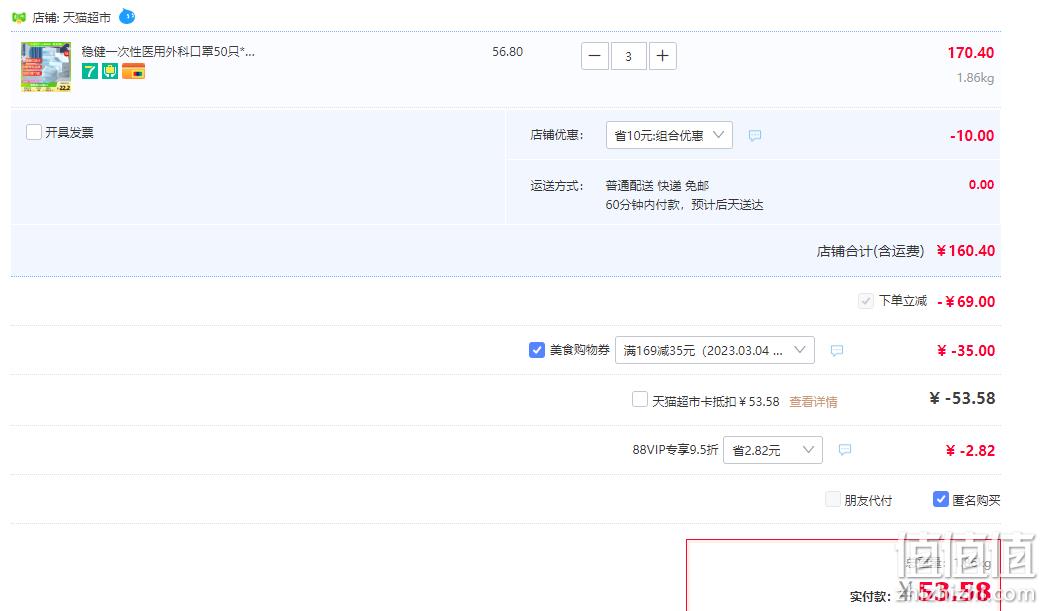This screenshot has width=1045, height=611.
Task: Click the item subtotal 170.40
Action: [x=970, y=53]
